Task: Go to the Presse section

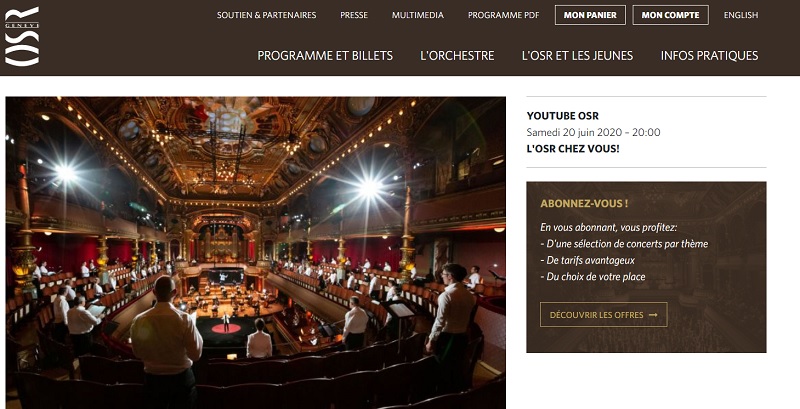Action: click(354, 15)
